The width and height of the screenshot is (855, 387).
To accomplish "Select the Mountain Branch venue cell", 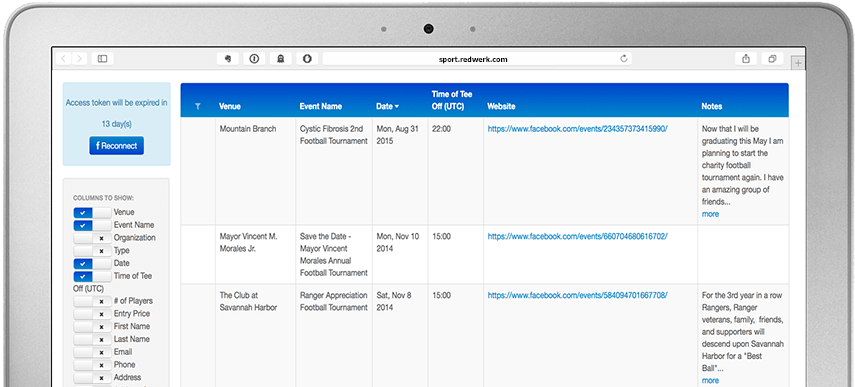I will point(256,171).
